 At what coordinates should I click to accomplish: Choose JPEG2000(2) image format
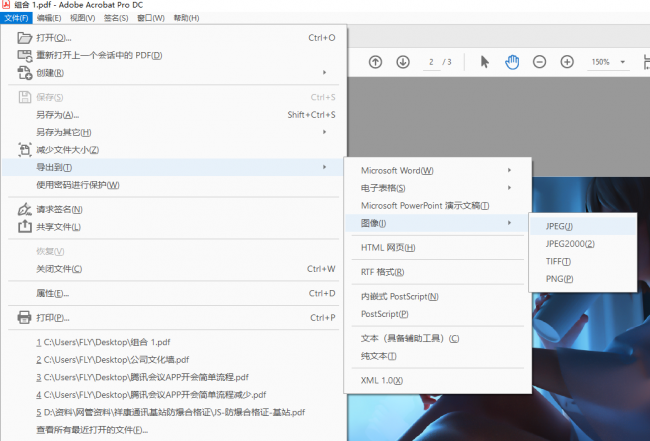click(583, 244)
